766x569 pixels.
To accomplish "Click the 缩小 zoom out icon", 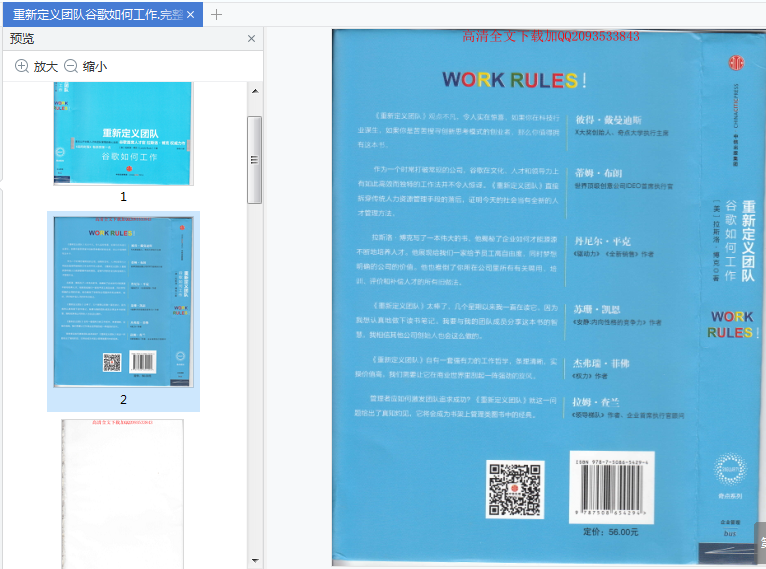I will 71,66.
